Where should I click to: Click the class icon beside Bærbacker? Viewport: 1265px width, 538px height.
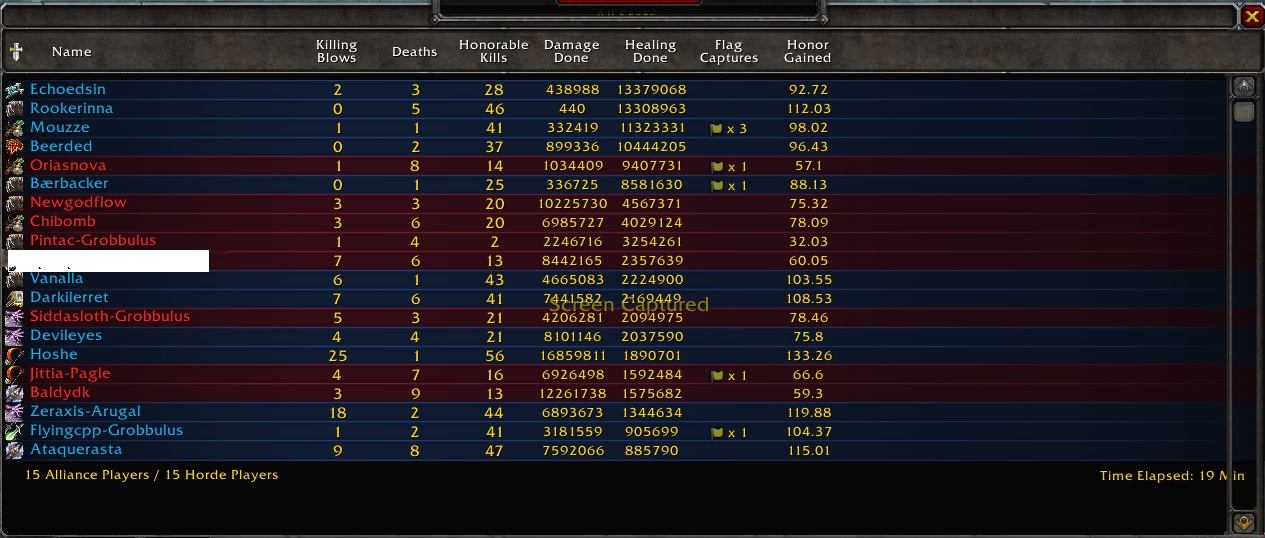14,184
